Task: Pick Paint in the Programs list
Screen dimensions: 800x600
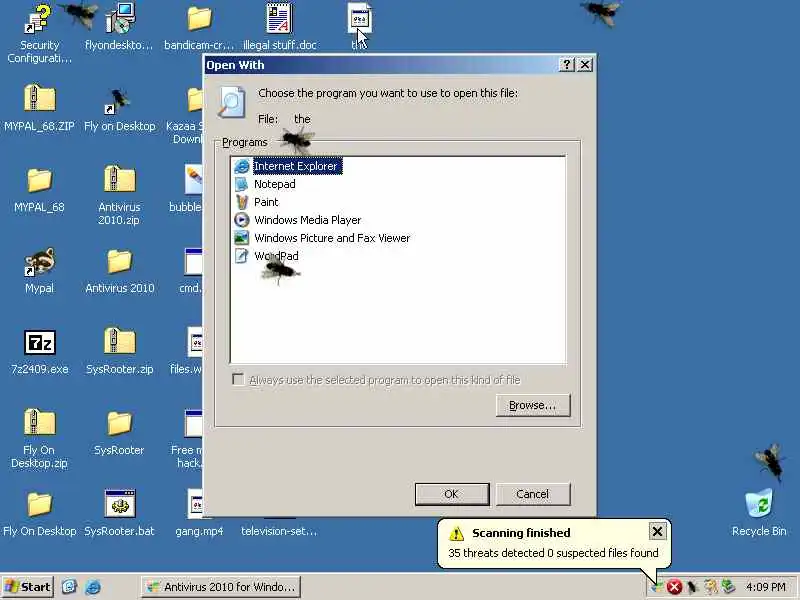Action: tap(257, 202)
